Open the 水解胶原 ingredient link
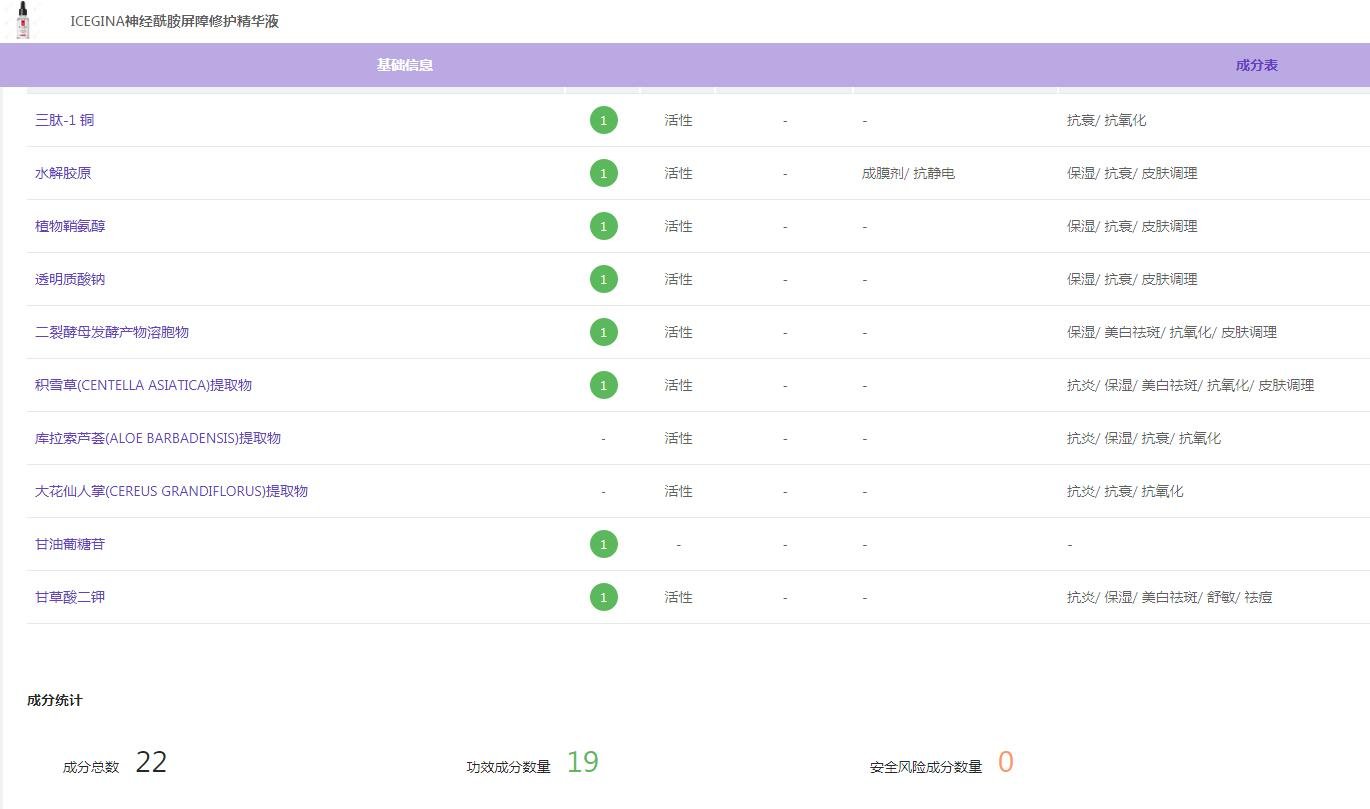The height and width of the screenshot is (809, 1370). [63, 173]
